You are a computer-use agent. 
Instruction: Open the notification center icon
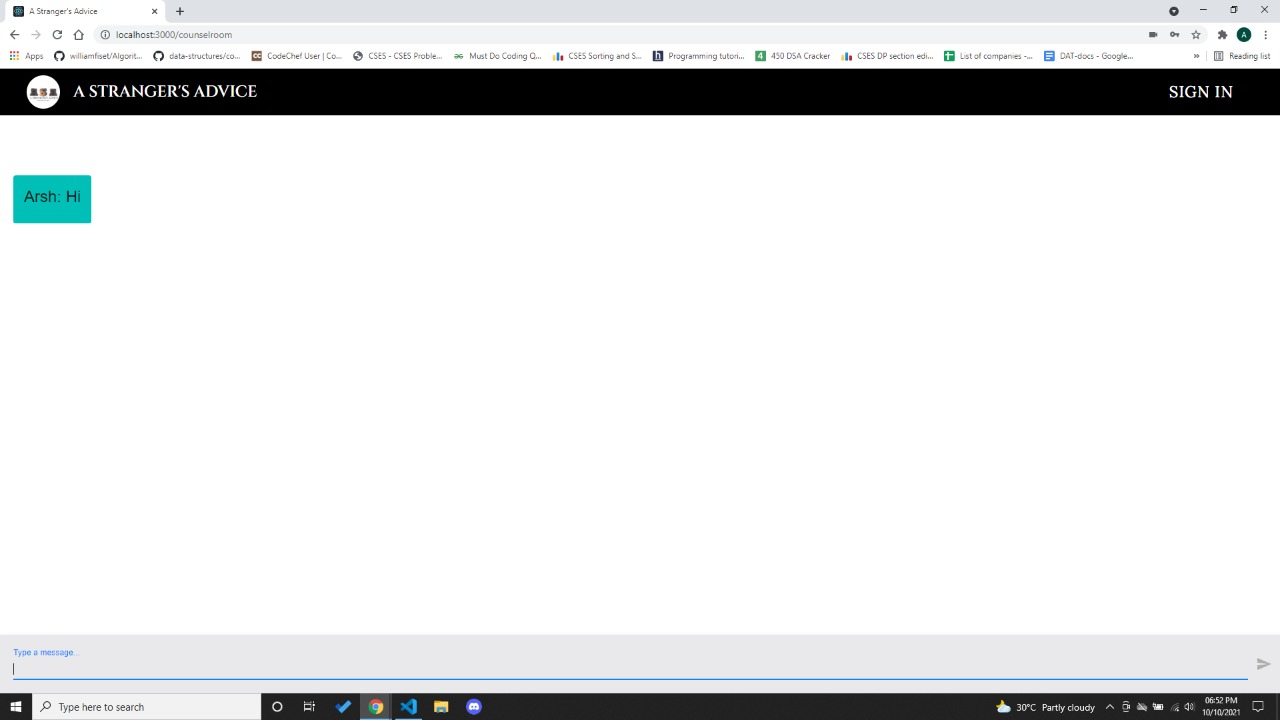pyautogui.click(x=1258, y=707)
